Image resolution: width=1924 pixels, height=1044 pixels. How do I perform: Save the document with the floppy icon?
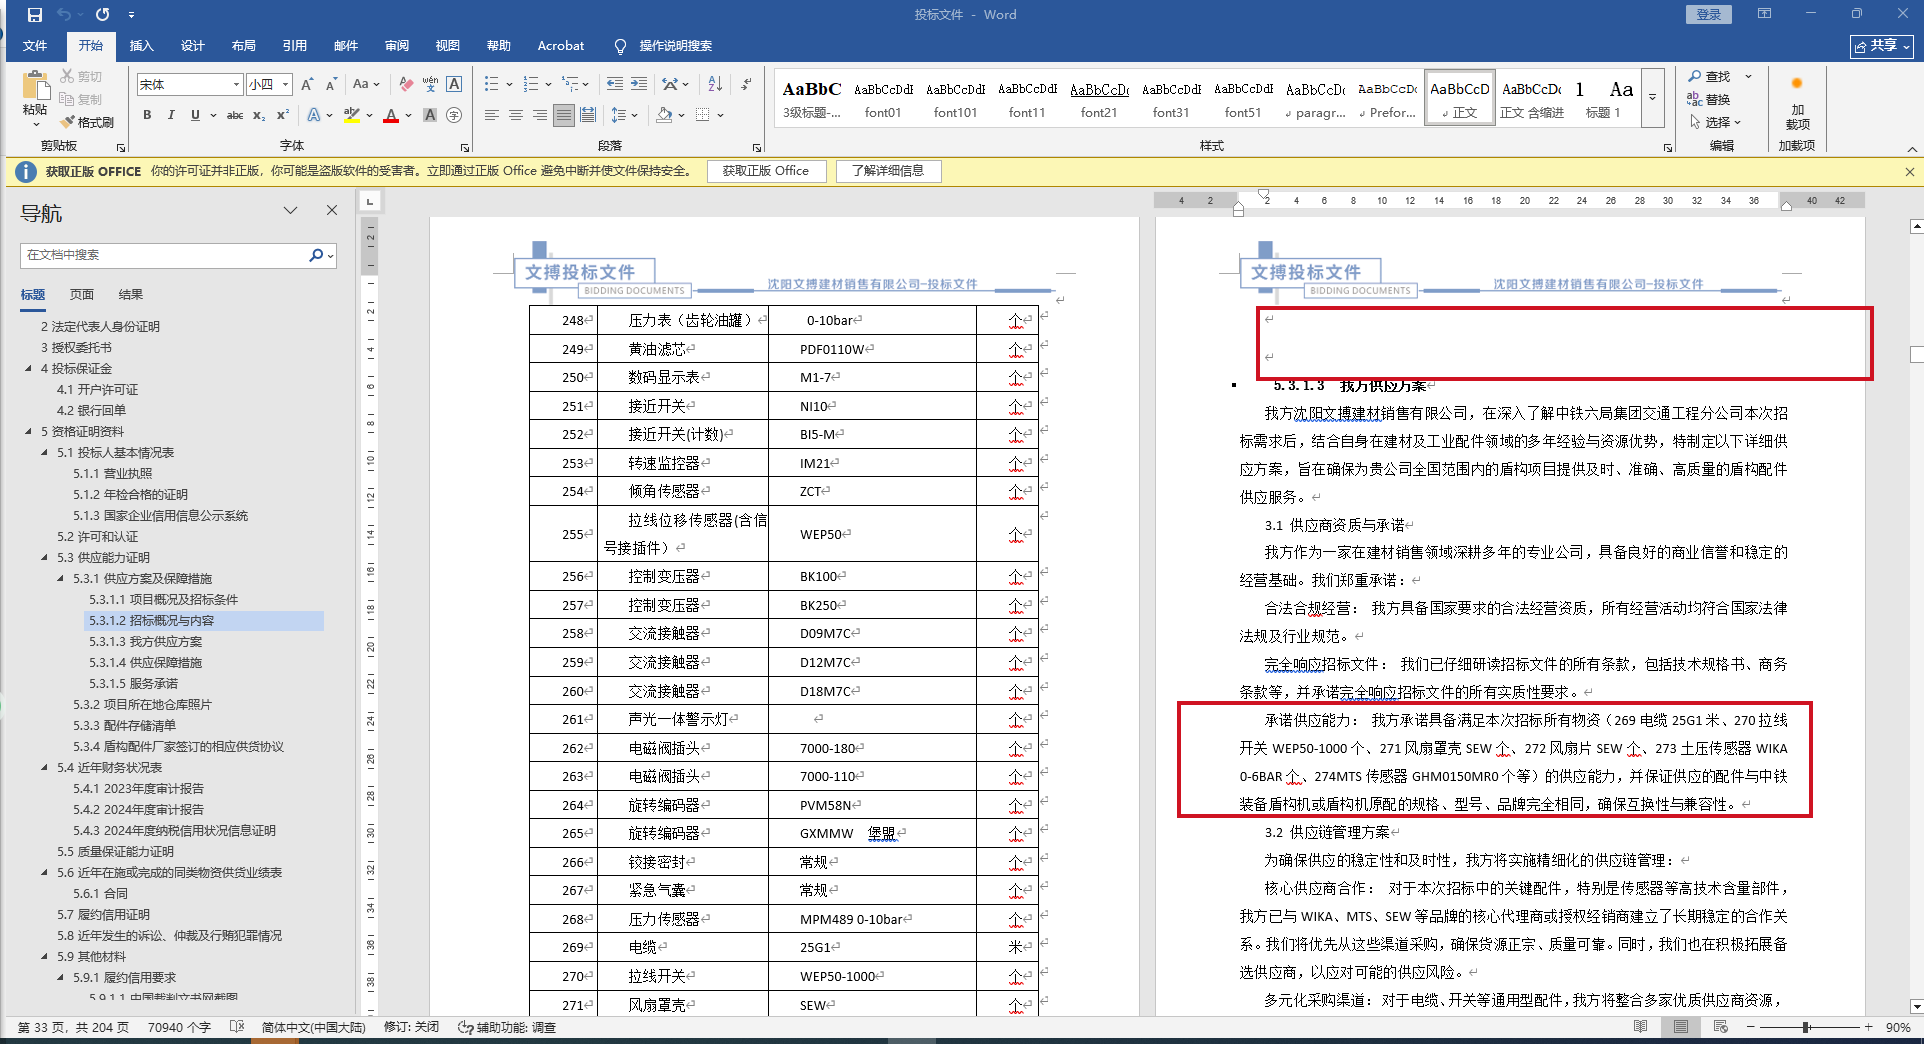(34, 15)
